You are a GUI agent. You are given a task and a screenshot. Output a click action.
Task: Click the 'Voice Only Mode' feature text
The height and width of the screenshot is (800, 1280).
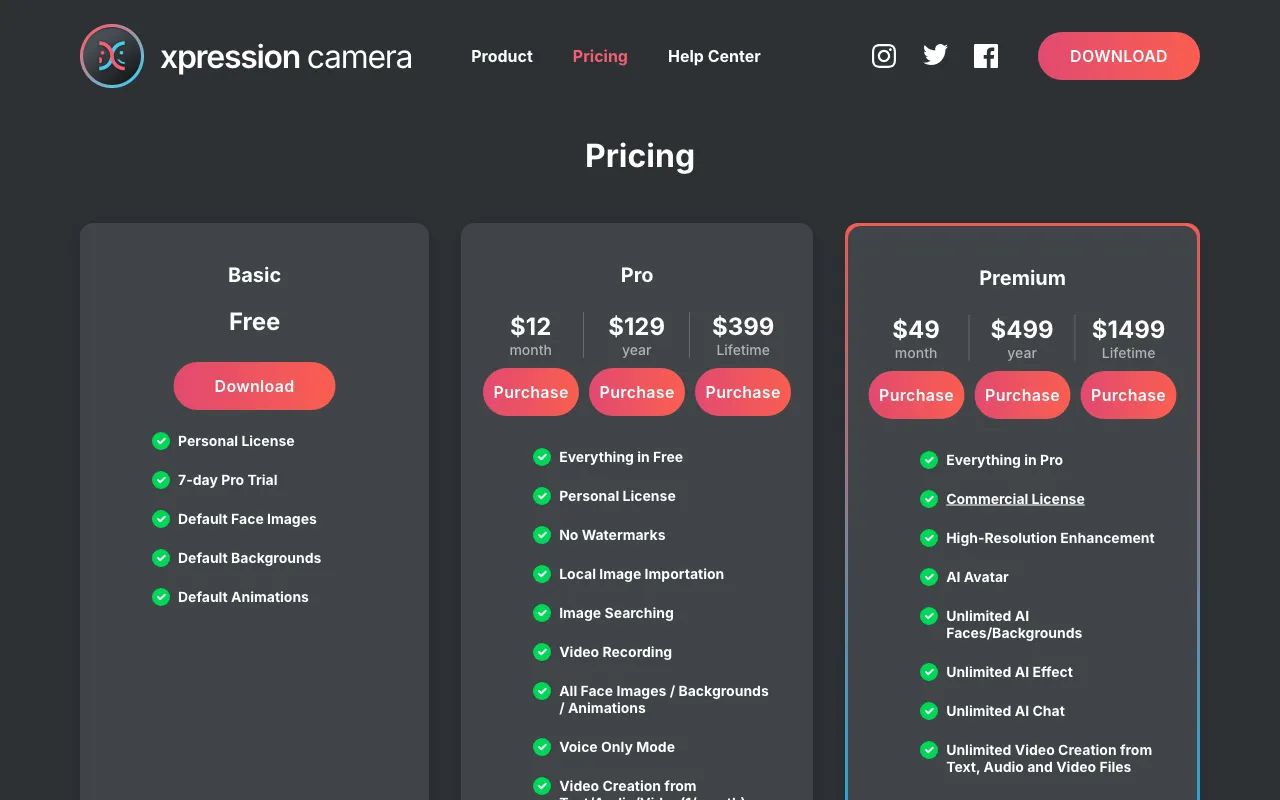(x=617, y=747)
